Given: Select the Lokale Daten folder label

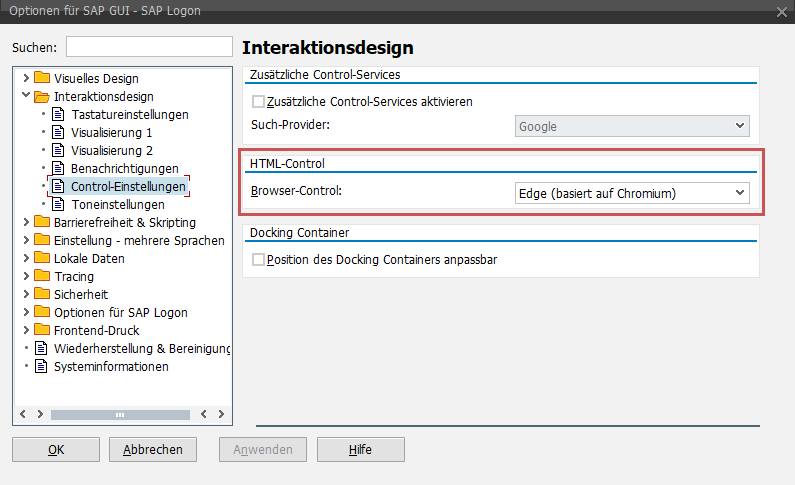Looking at the screenshot, I should (x=89, y=258).
